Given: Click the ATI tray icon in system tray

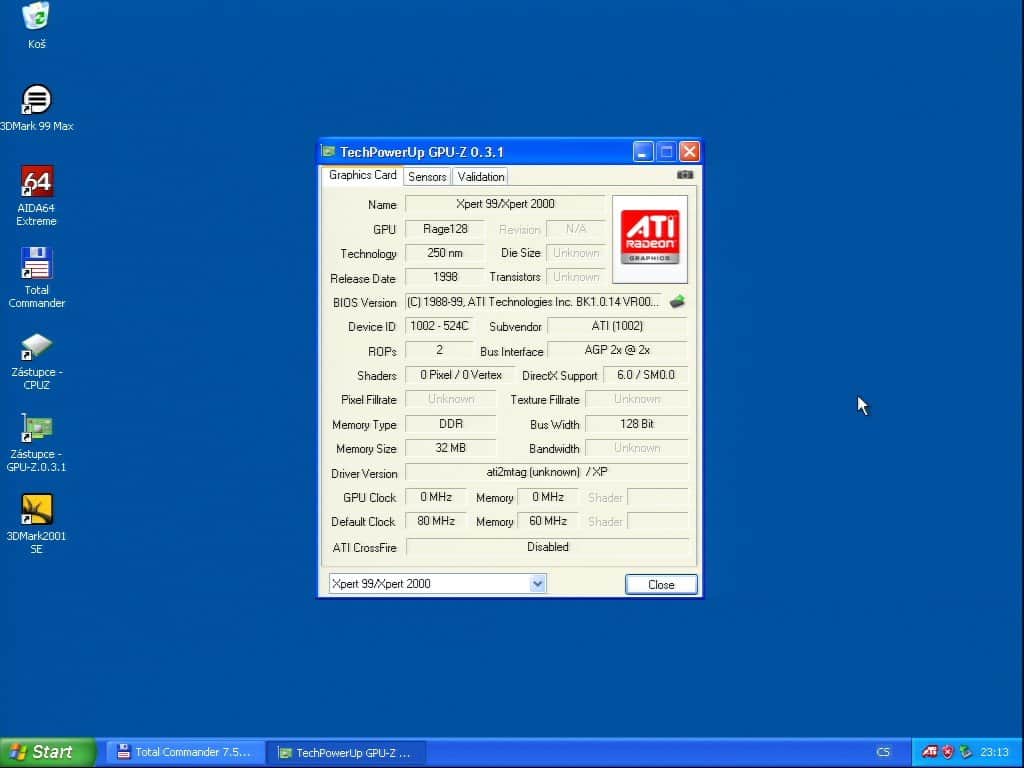Looking at the screenshot, I should pos(929,752).
